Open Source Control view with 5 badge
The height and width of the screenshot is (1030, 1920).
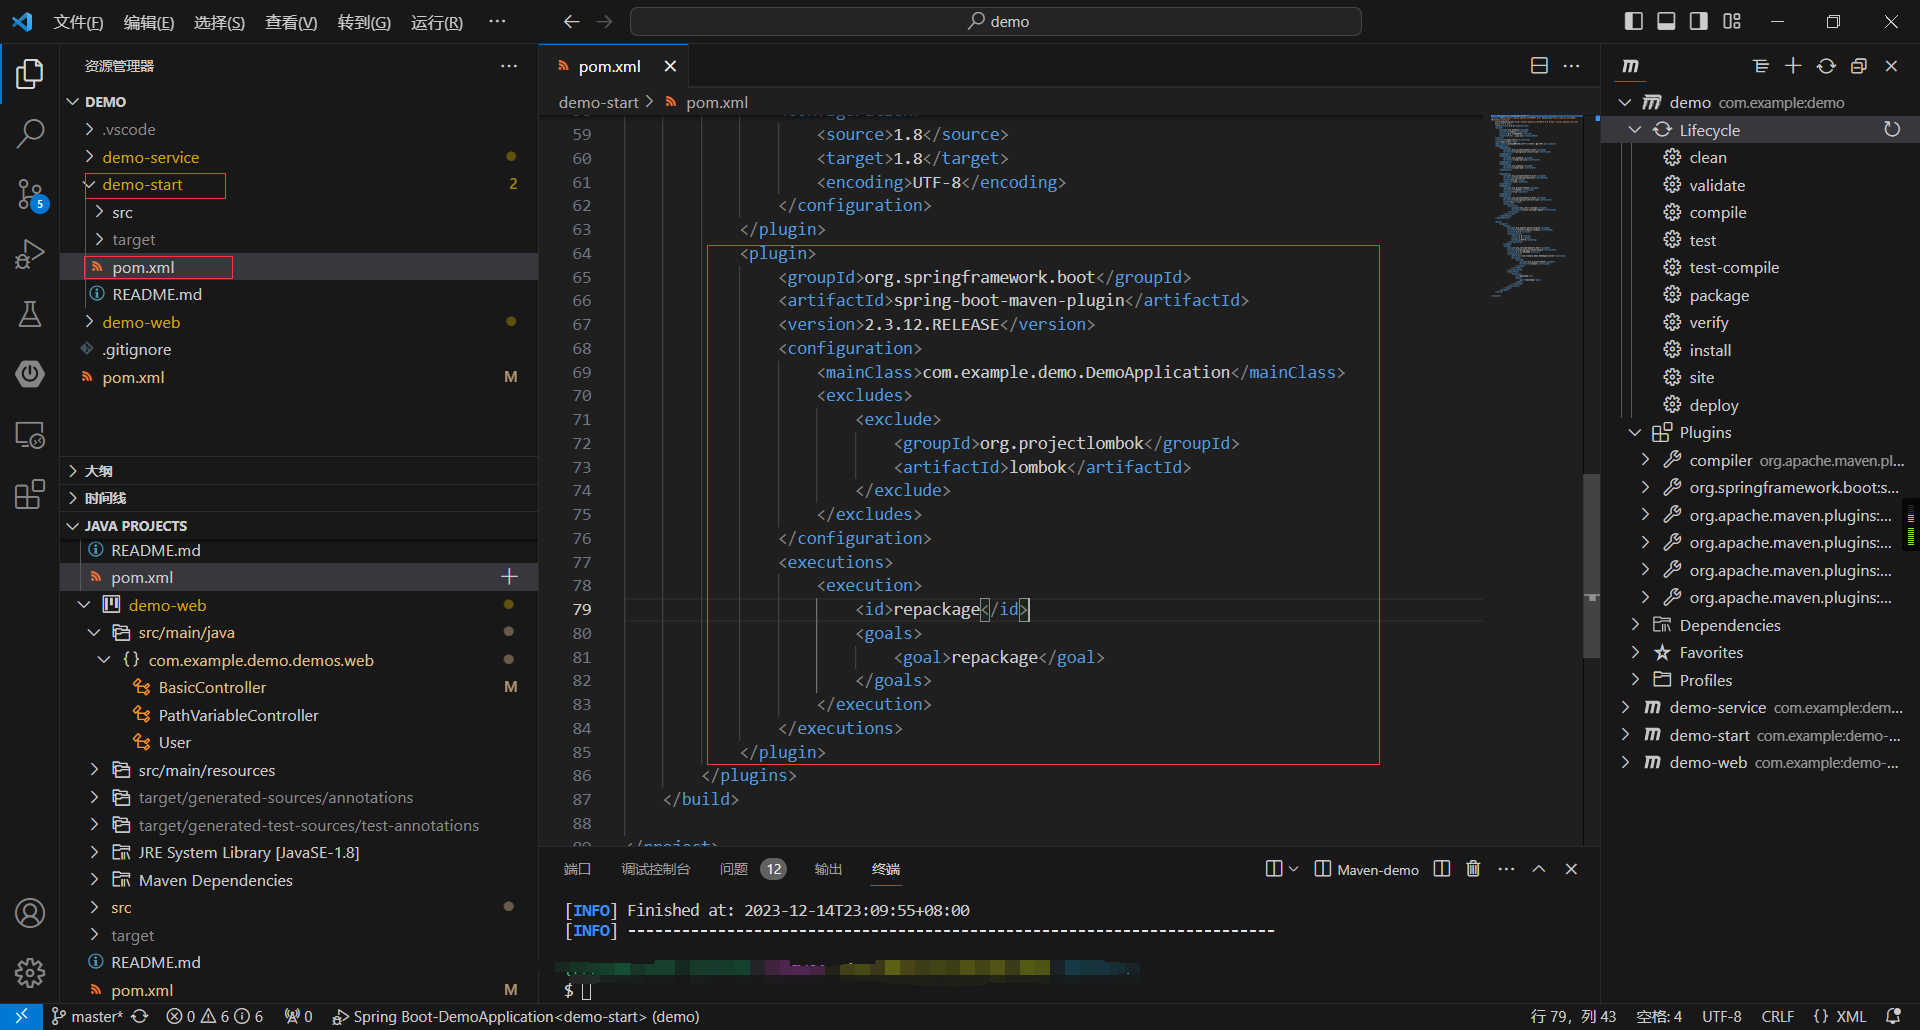(x=30, y=195)
